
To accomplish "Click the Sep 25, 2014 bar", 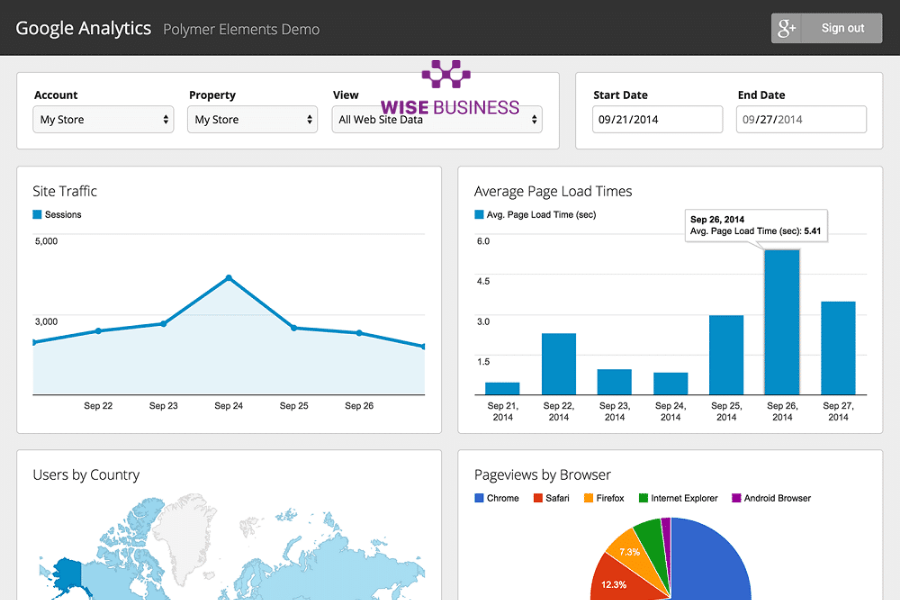I will click(x=726, y=355).
